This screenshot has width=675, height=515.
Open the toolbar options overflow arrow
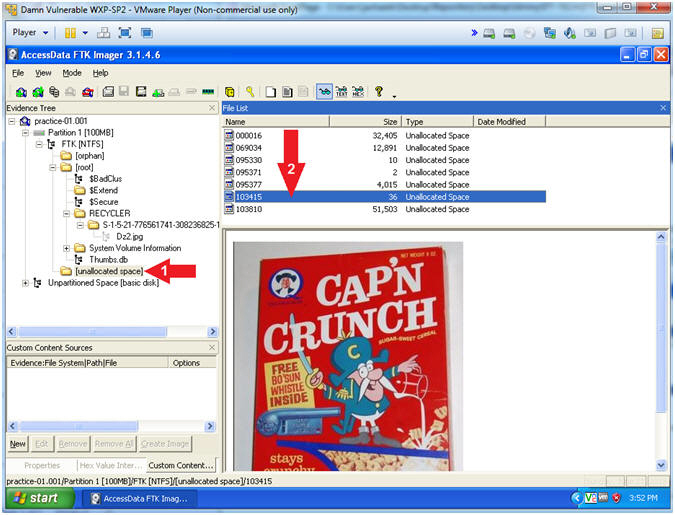click(394, 96)
